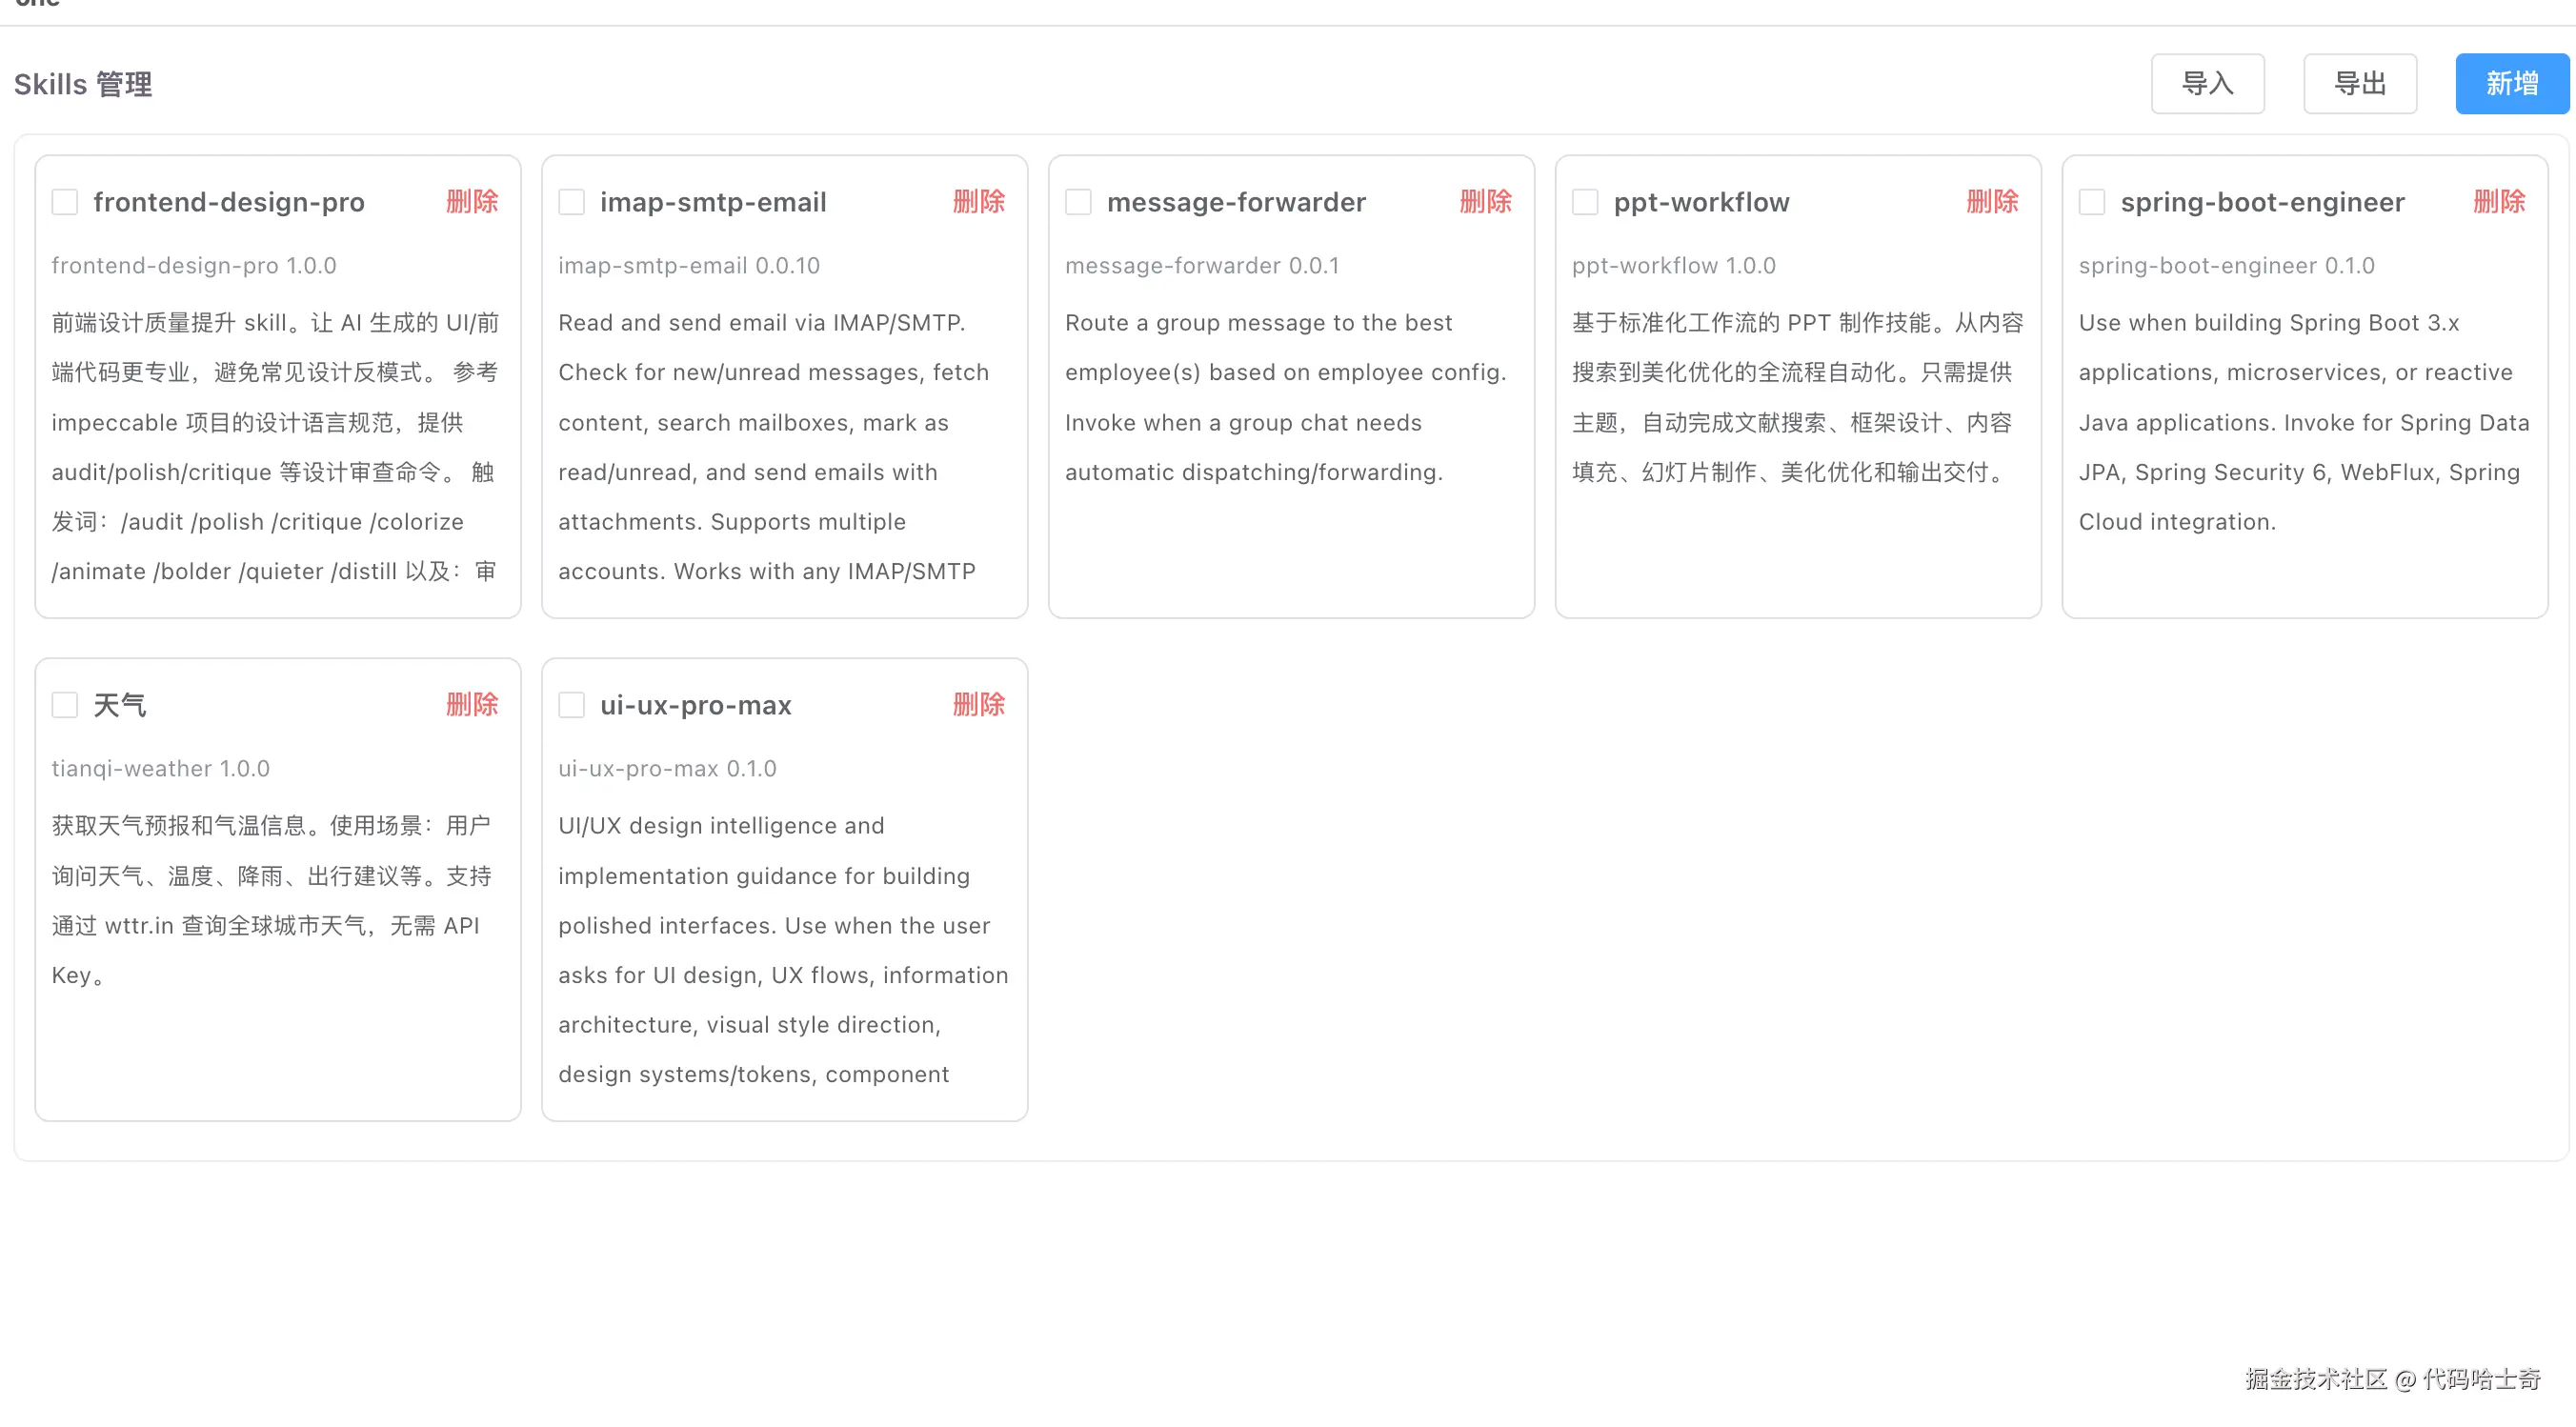Check the frontend-design-pro skill checkbox

pyautogui.click(x=65, y=202)
